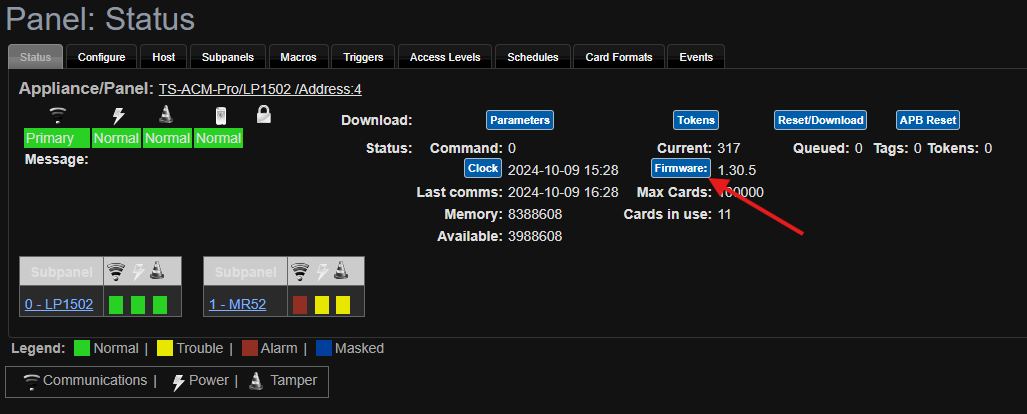Click clock time 2024-10-09 15:28

(563, 170)
